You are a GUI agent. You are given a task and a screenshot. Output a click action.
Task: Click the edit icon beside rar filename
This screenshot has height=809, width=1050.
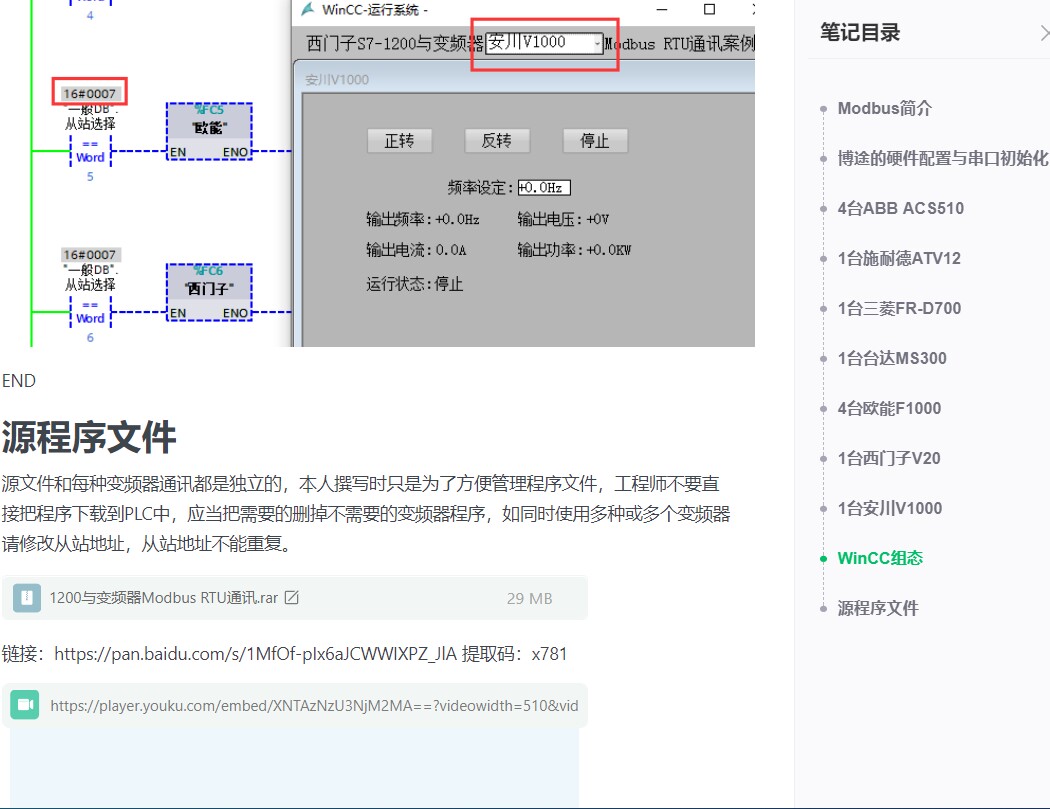click(x=292, y=597)
